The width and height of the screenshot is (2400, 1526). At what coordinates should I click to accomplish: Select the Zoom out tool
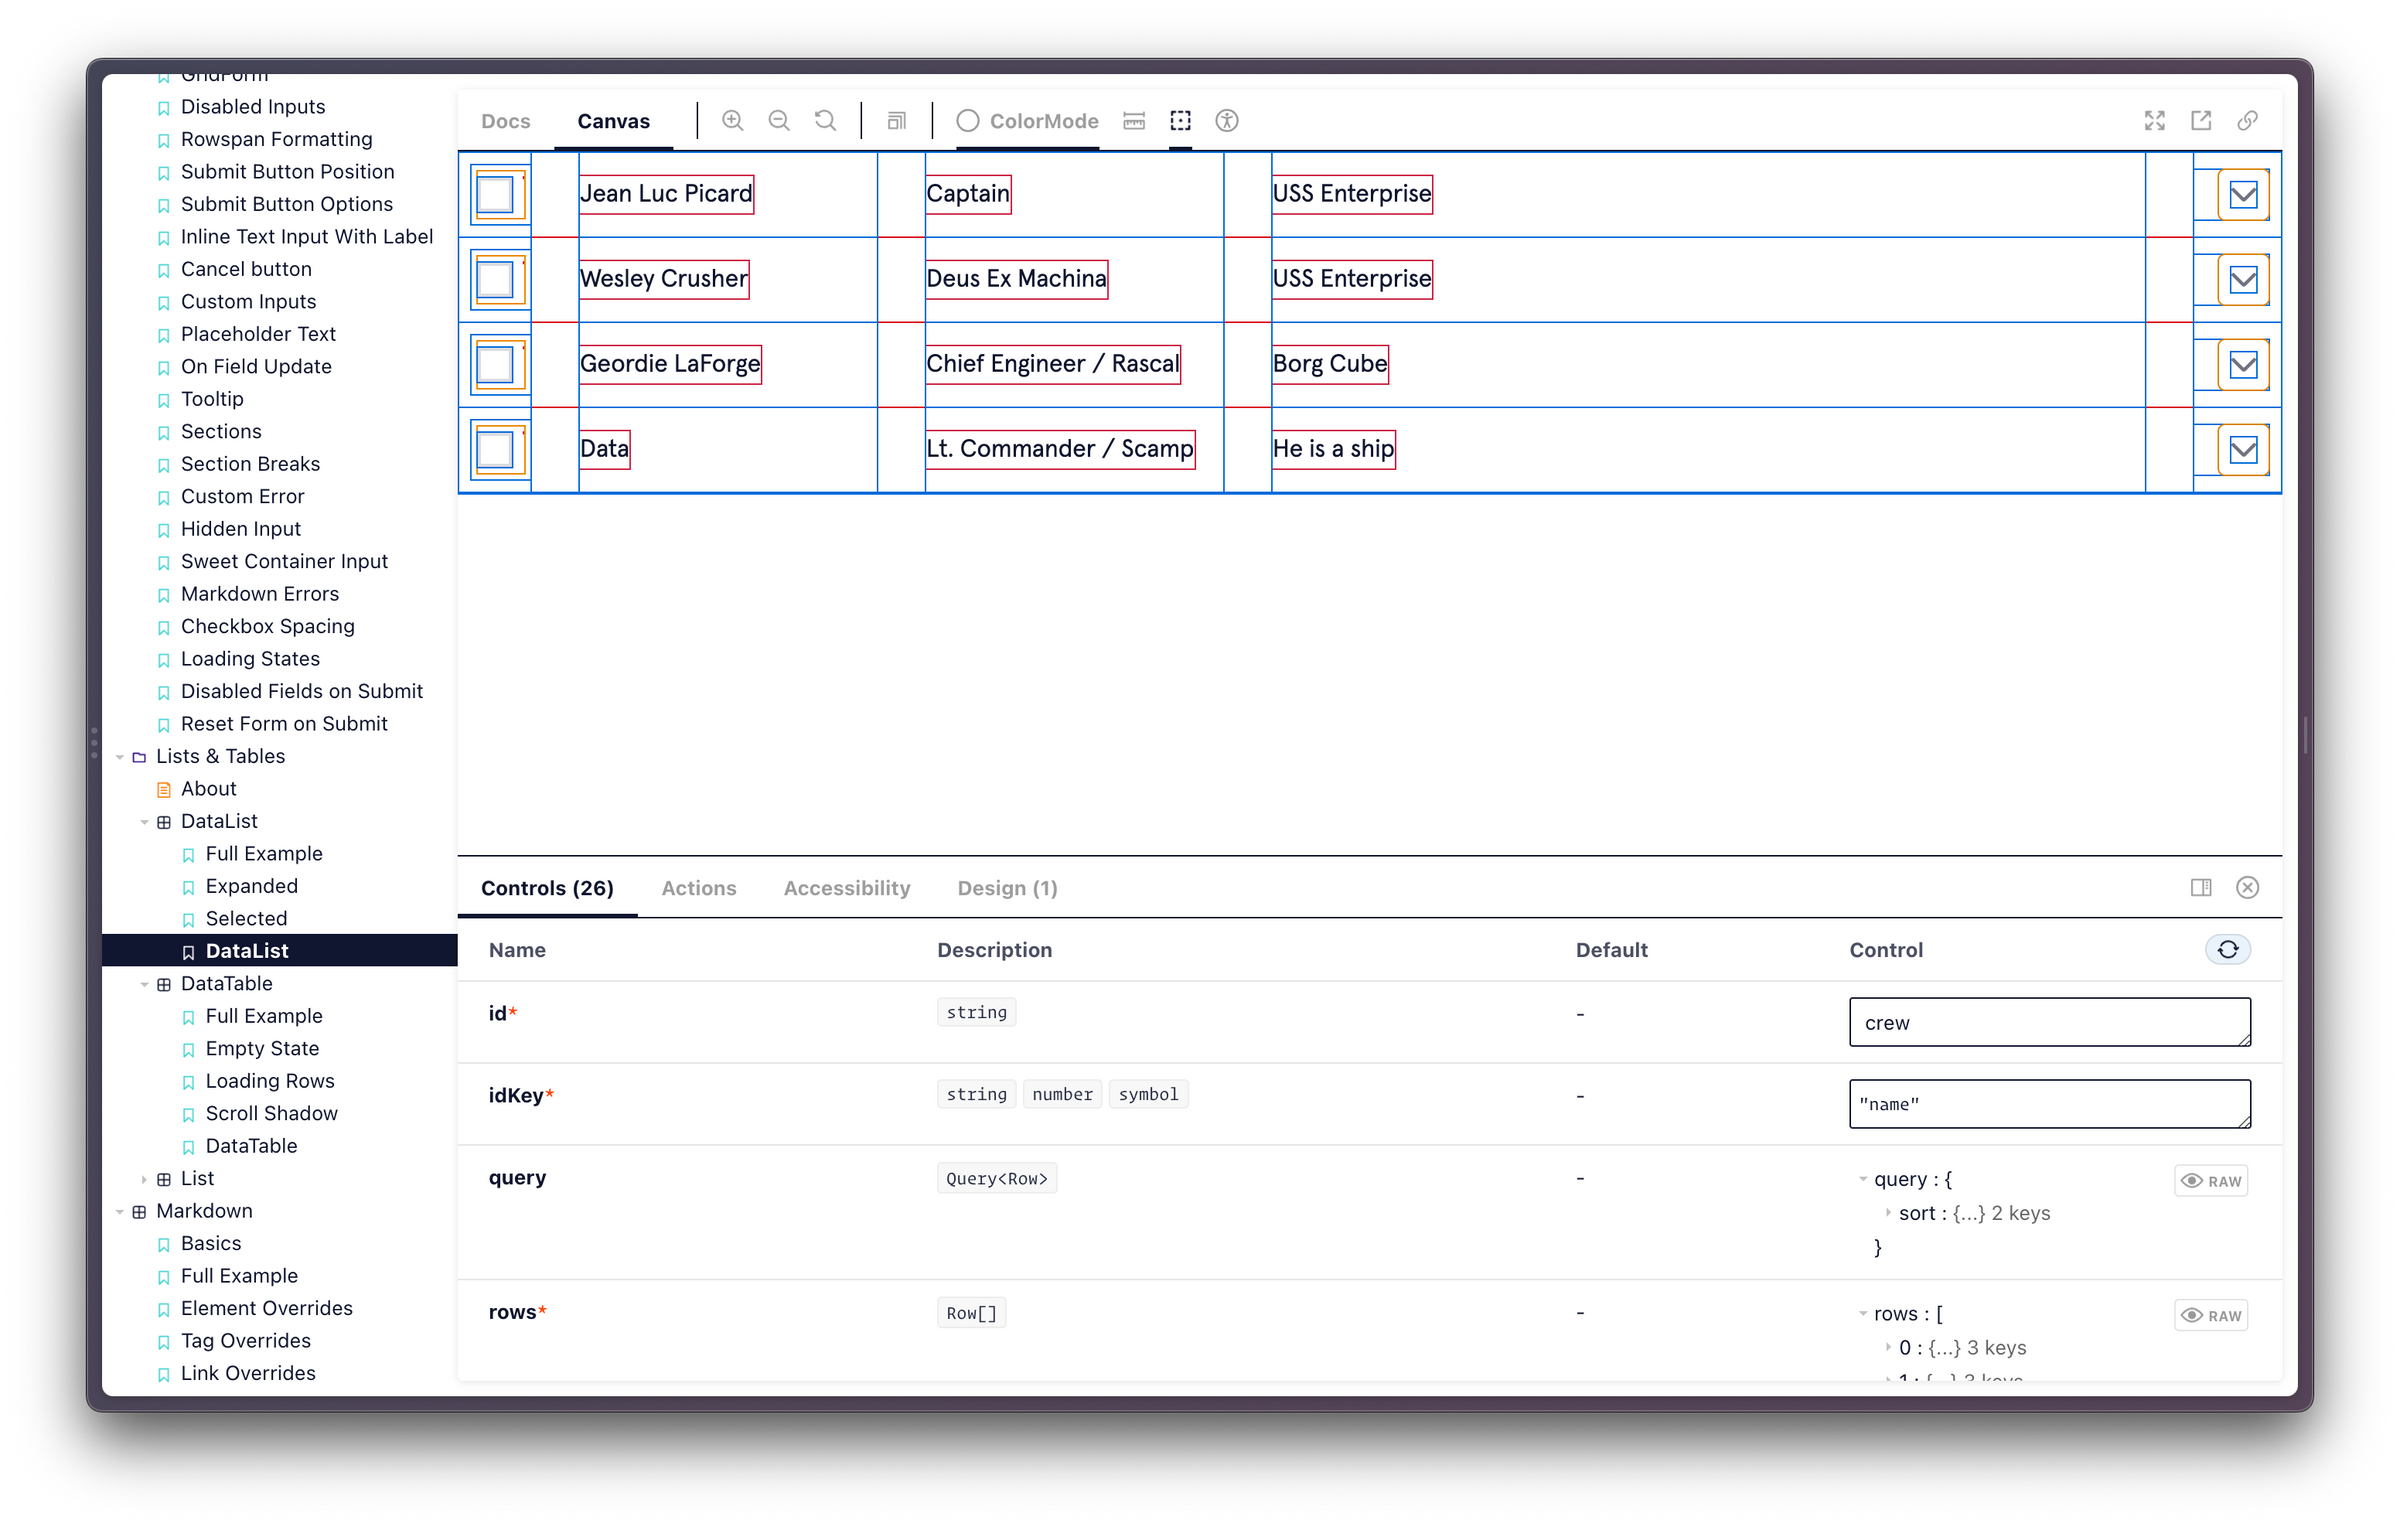click(779, 120)
